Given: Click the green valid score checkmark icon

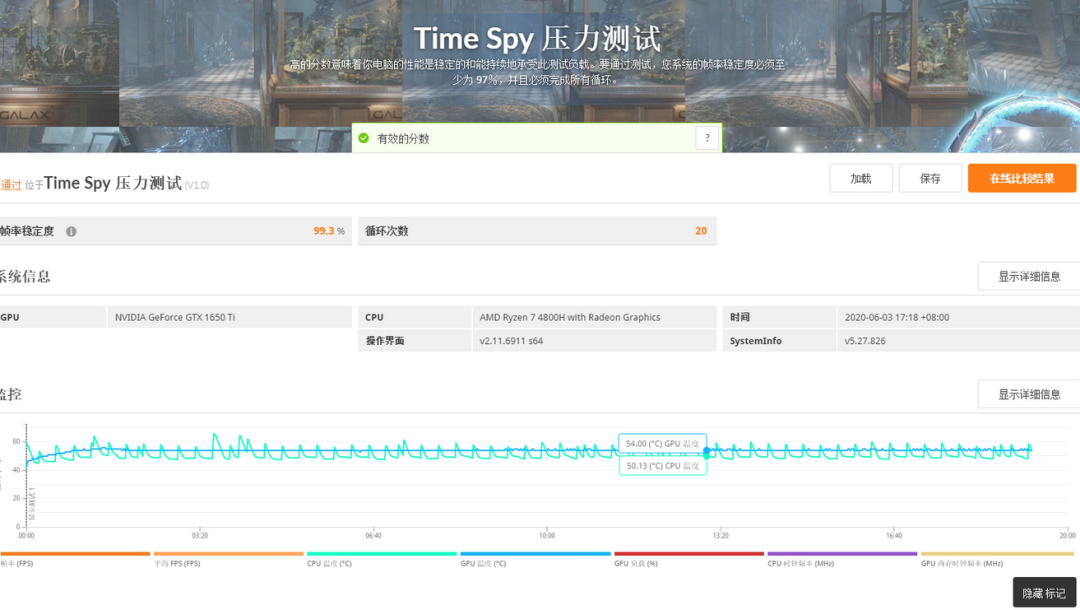Looking at the screenshot, I should pyautogui.click(x=364, y=138).
